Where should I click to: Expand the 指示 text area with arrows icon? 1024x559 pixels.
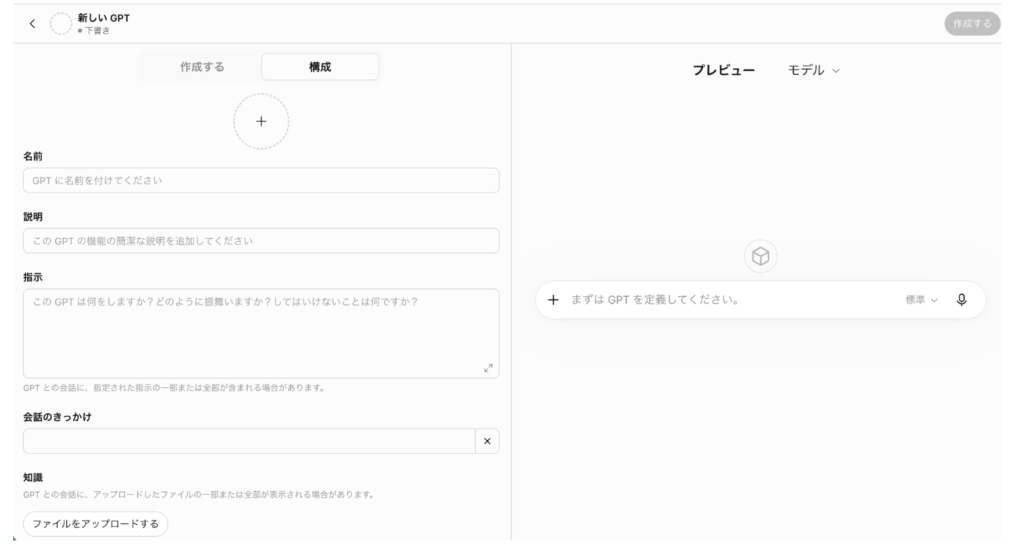[x=488, y=368]
